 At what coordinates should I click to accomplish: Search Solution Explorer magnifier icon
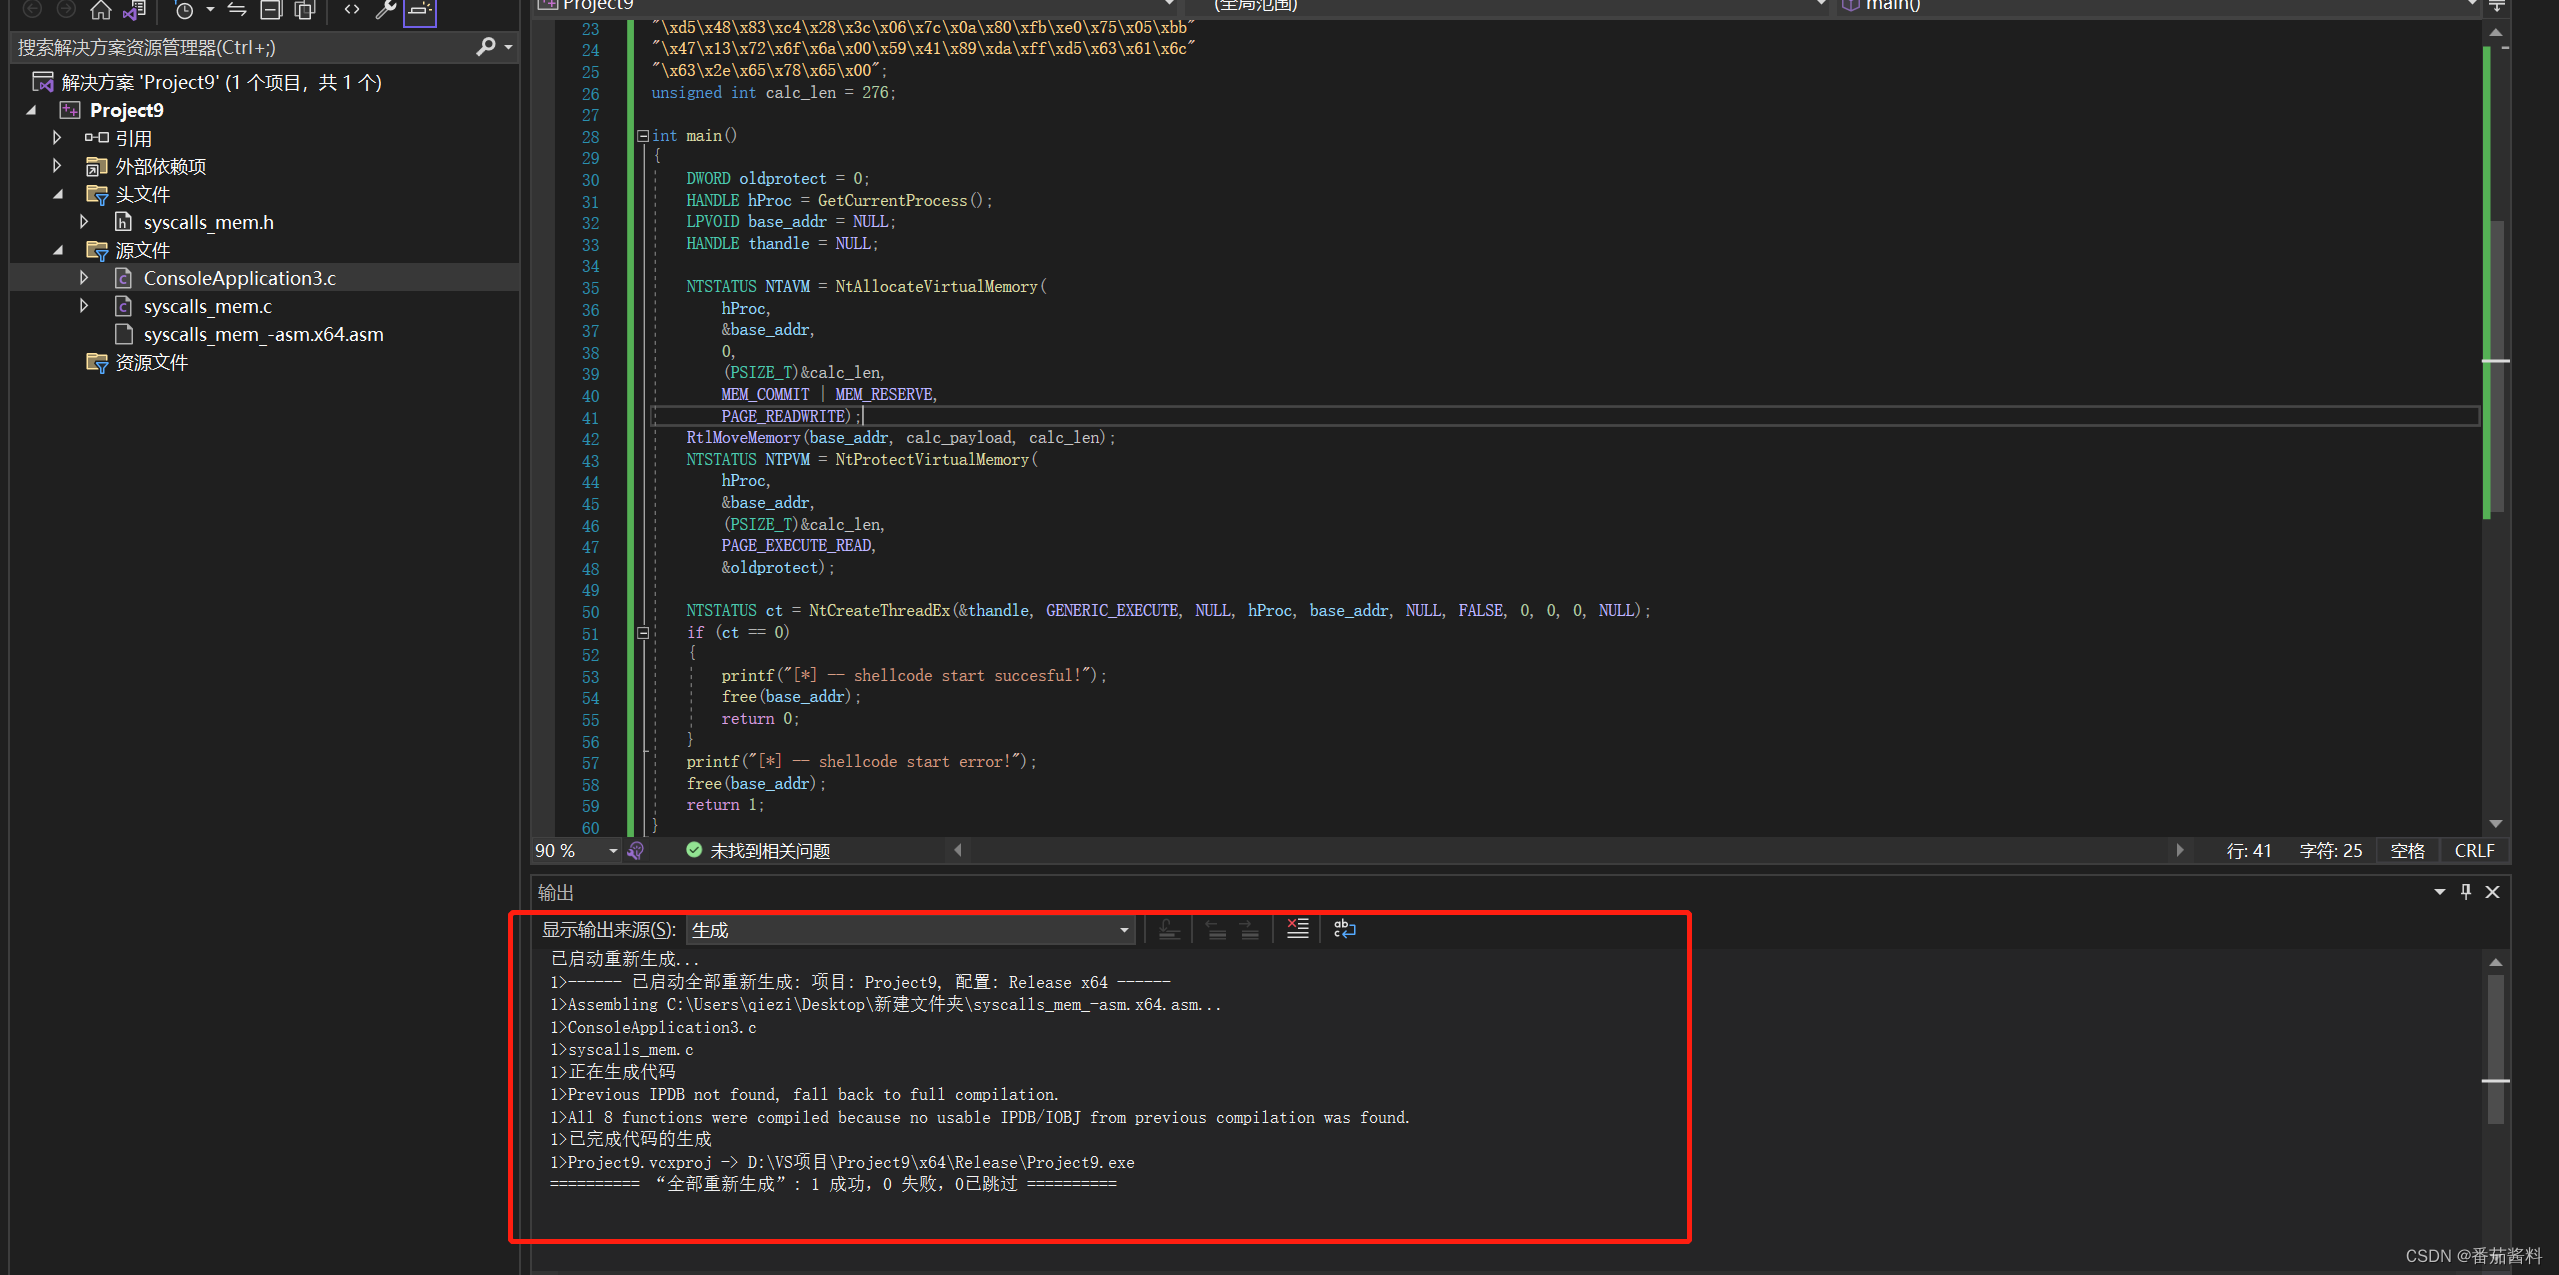pos(486,47)
